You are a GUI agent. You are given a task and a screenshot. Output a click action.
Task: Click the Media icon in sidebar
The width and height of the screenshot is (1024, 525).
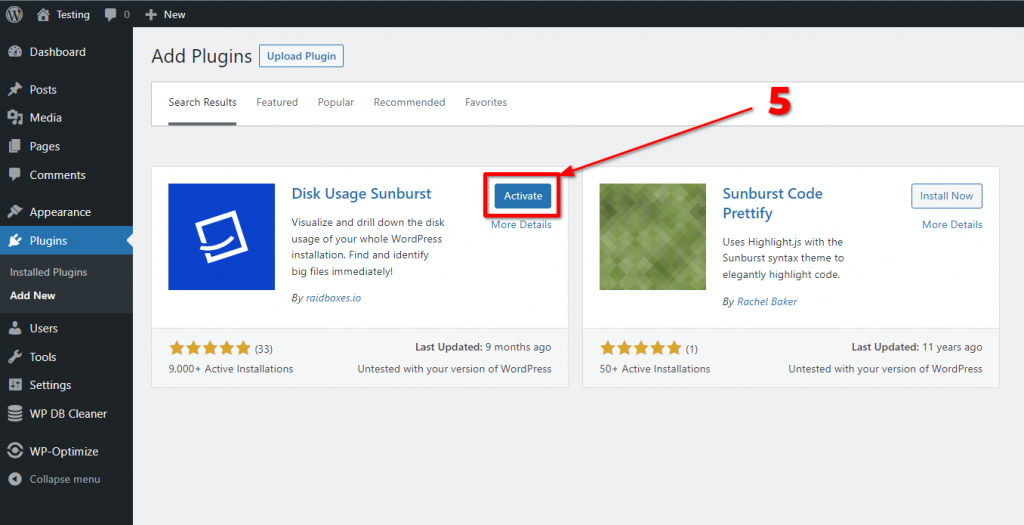pos(15,118)
